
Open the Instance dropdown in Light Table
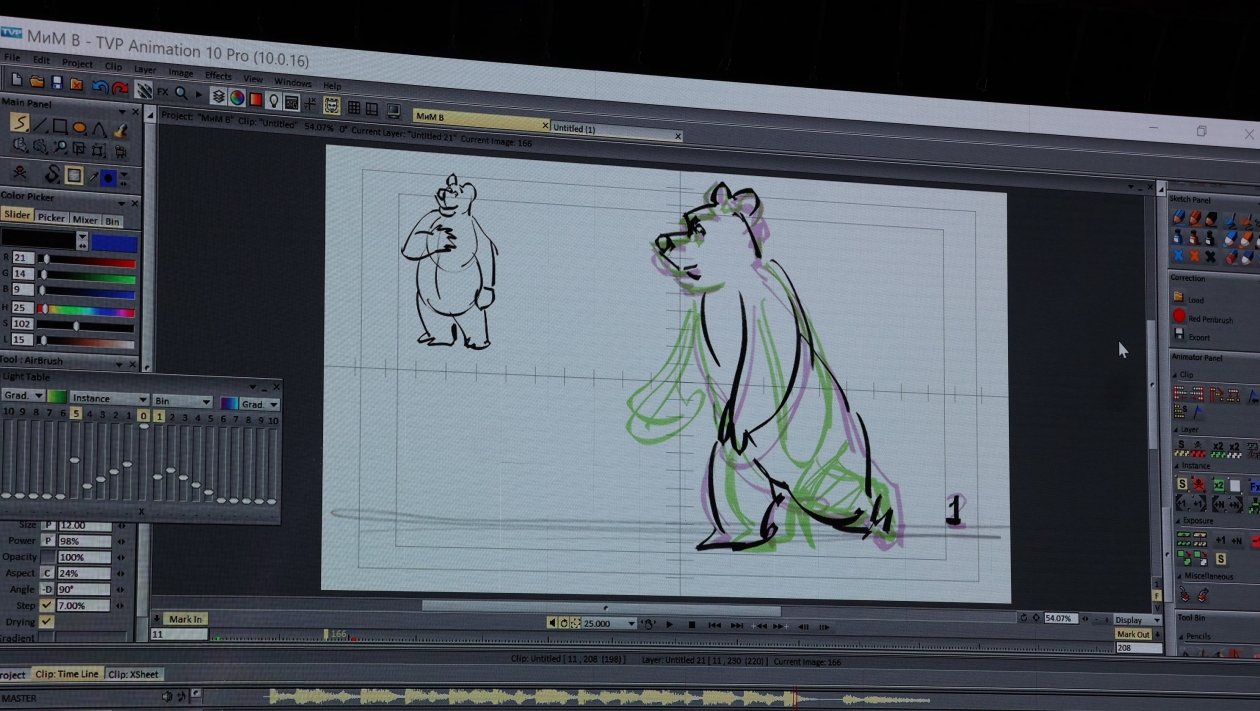pyautogui.click(x=109, y=399)
